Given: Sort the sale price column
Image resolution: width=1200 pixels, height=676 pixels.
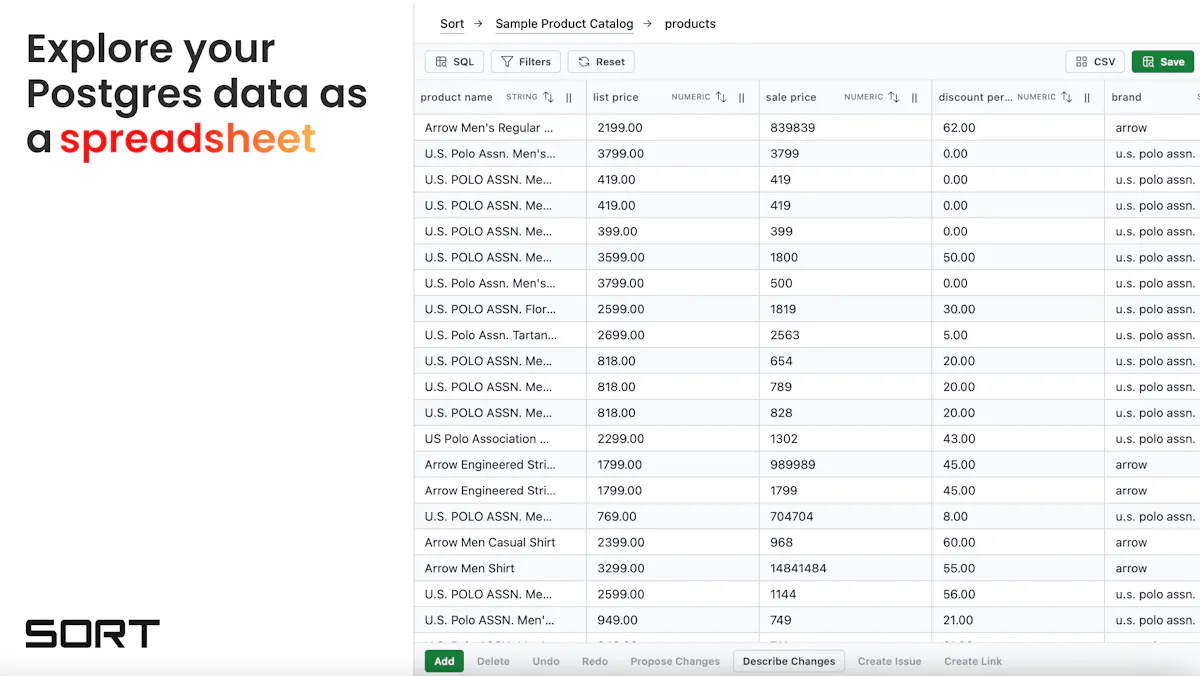Looking at the screenshot, I should [894, 97].
